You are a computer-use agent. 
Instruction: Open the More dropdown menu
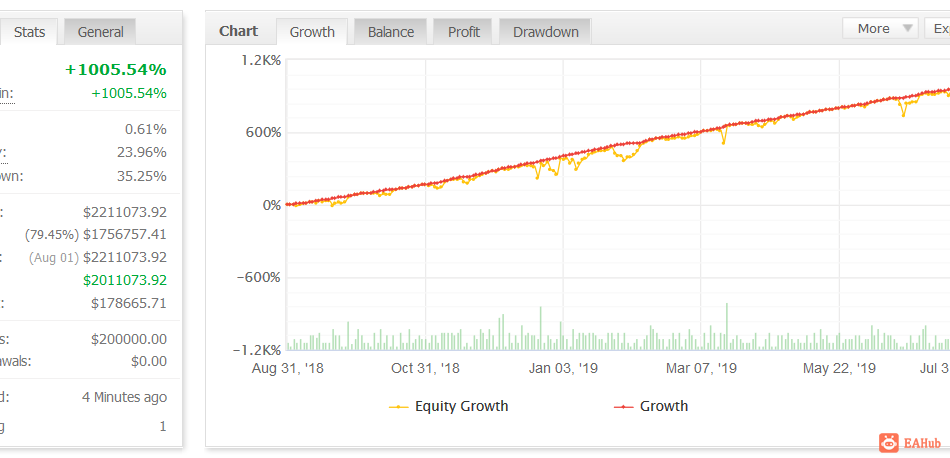click(880, 28)
